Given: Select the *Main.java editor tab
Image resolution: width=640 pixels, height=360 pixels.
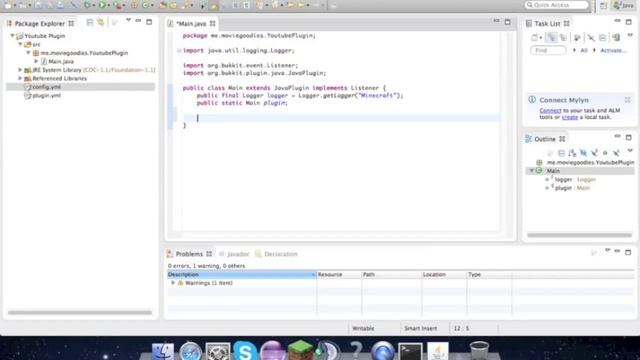Looking at the screenshot, I should [x=191, y=24].
